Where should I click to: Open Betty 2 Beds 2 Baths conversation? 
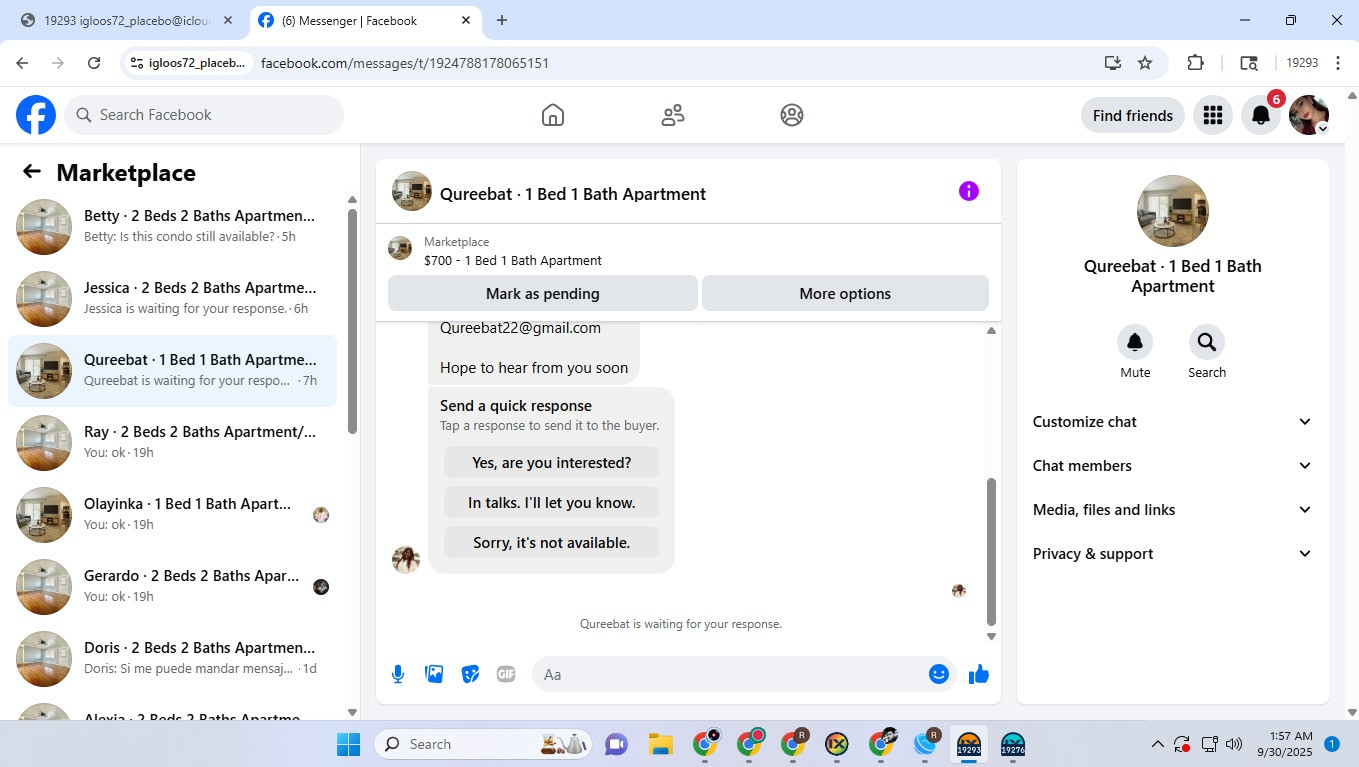point(172,227)
